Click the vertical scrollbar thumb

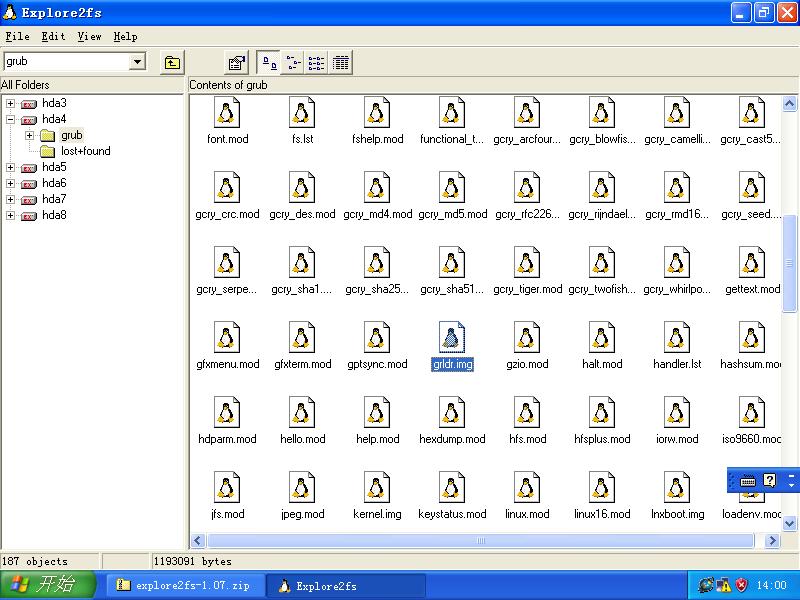tap(789, 263)
